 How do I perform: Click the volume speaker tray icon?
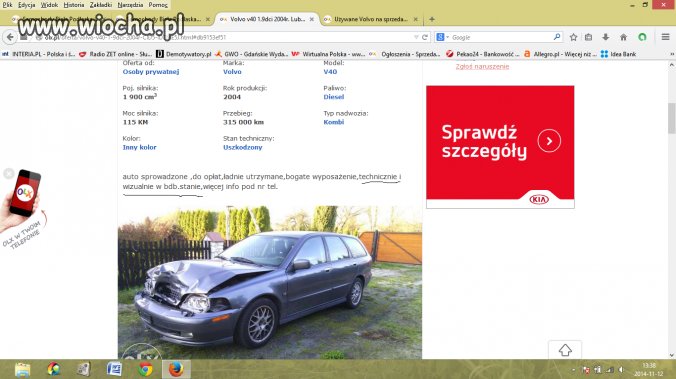coord(621,370)
